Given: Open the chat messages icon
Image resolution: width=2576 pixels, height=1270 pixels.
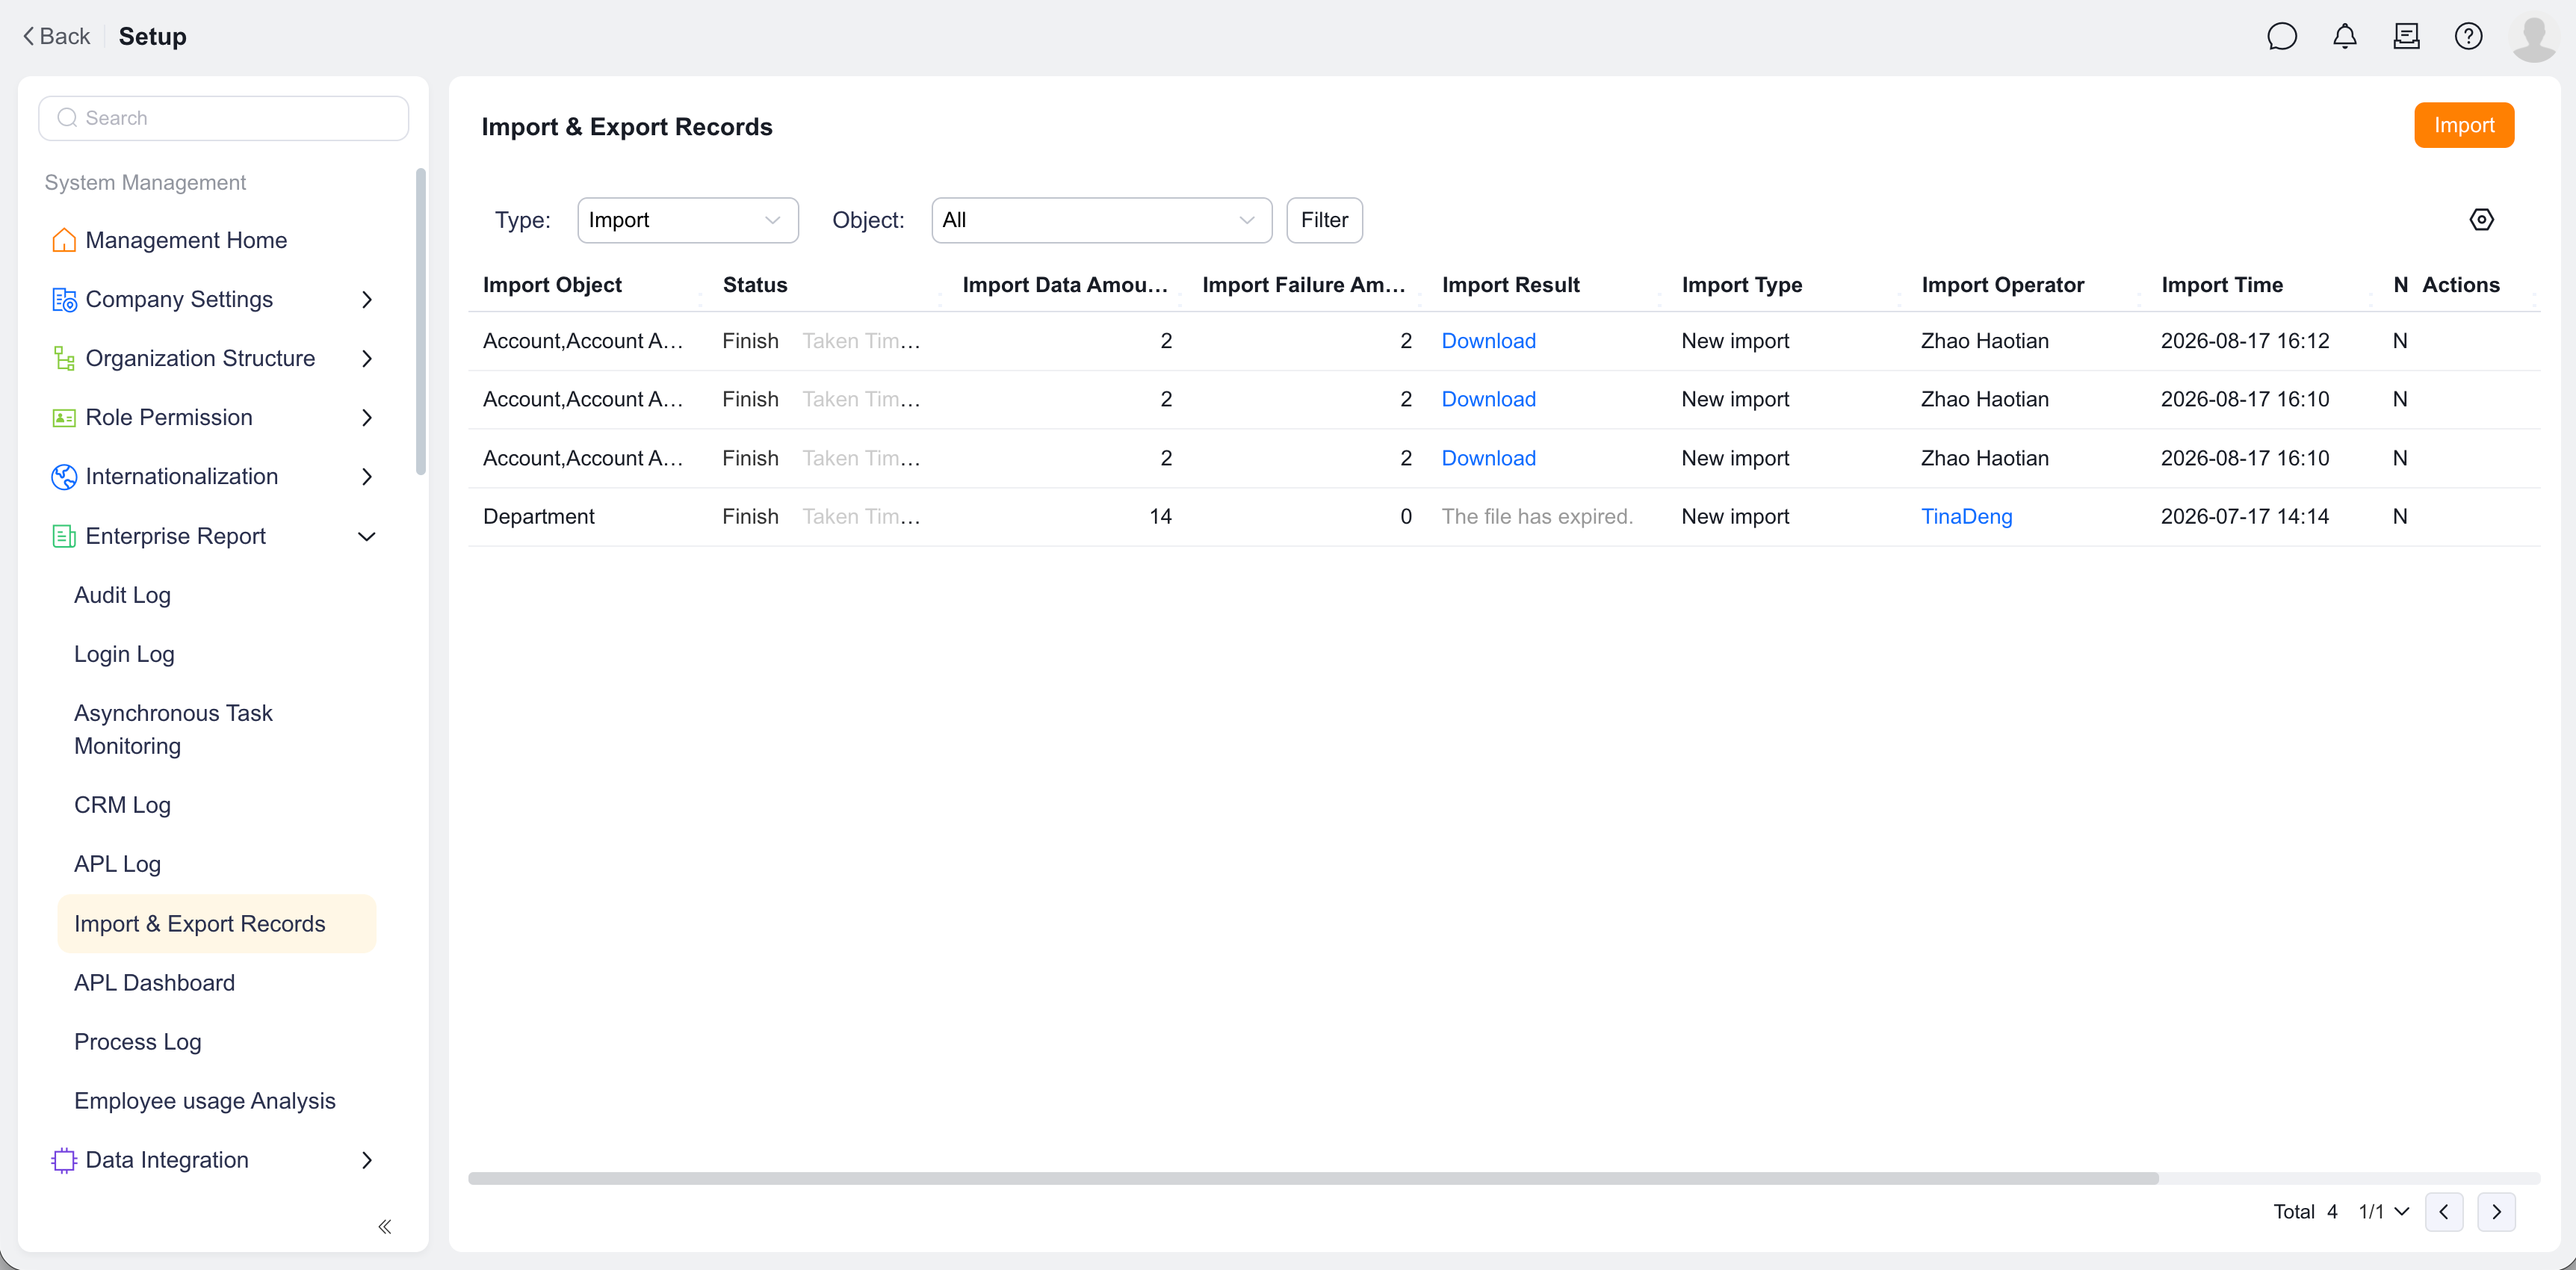Looking at the screenshot, I should (x=2282, y=37).
